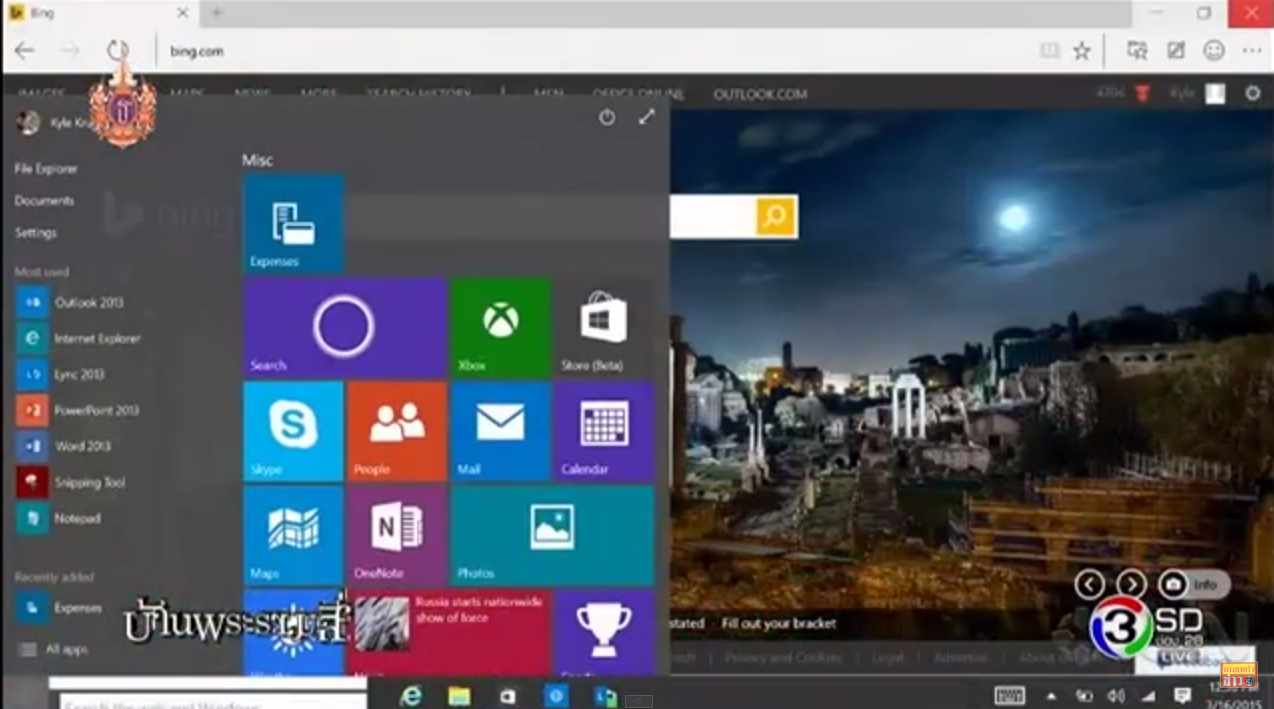The width and height of the screenshot is (1274, 709).
Task: Show next Bing background image
Action: [x=1131, y=584]
